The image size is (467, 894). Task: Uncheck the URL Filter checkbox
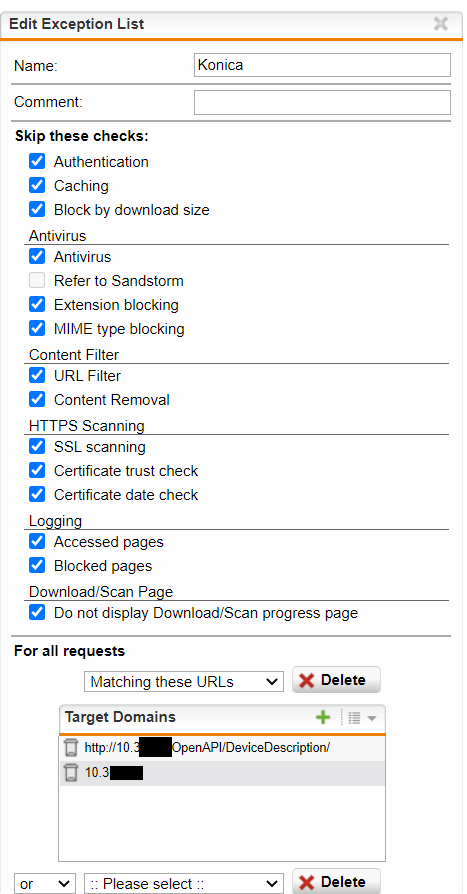tap(37, 375)
